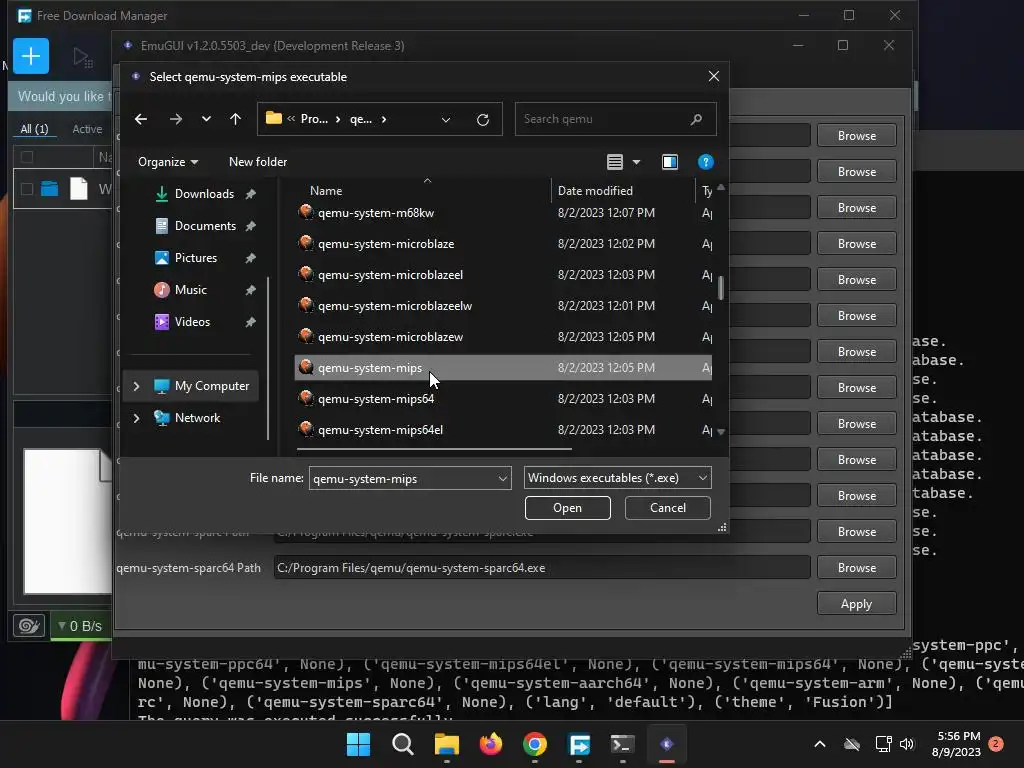Open Firefox from taskbar
The height and width of the screenshot is (768, 1024).
(x=490, y=744)
